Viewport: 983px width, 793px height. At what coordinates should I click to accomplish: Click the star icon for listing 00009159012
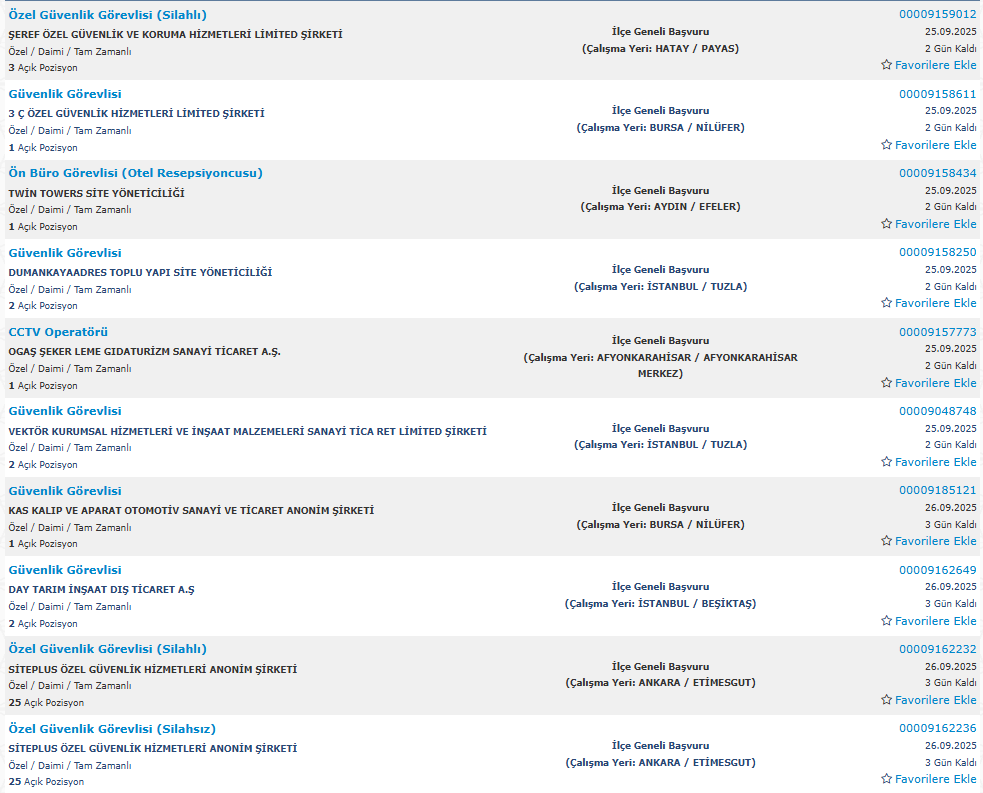(x=886, y=65)
